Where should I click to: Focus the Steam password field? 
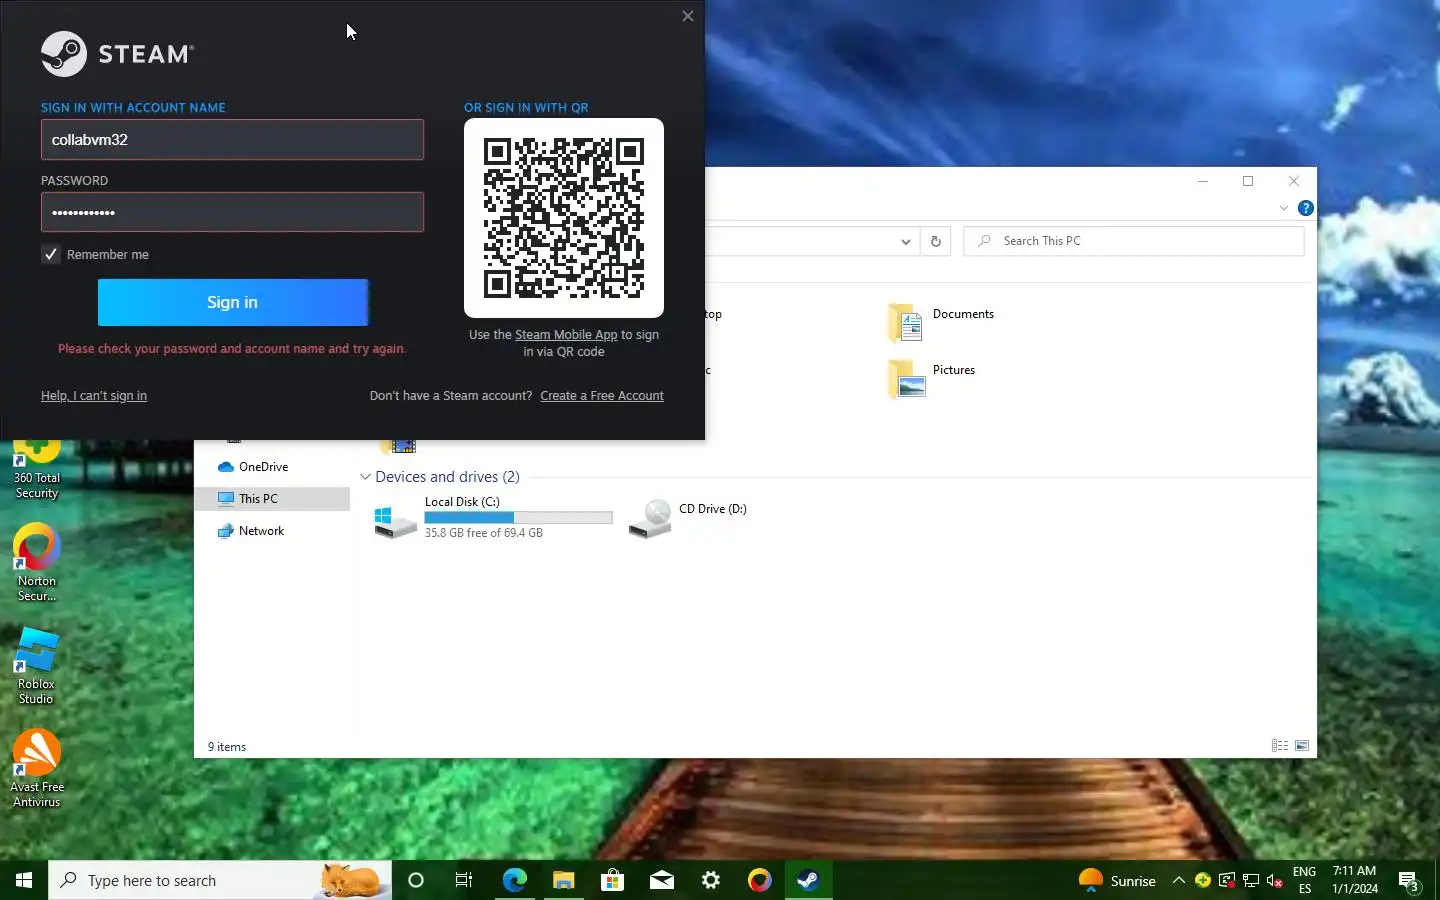232,212
